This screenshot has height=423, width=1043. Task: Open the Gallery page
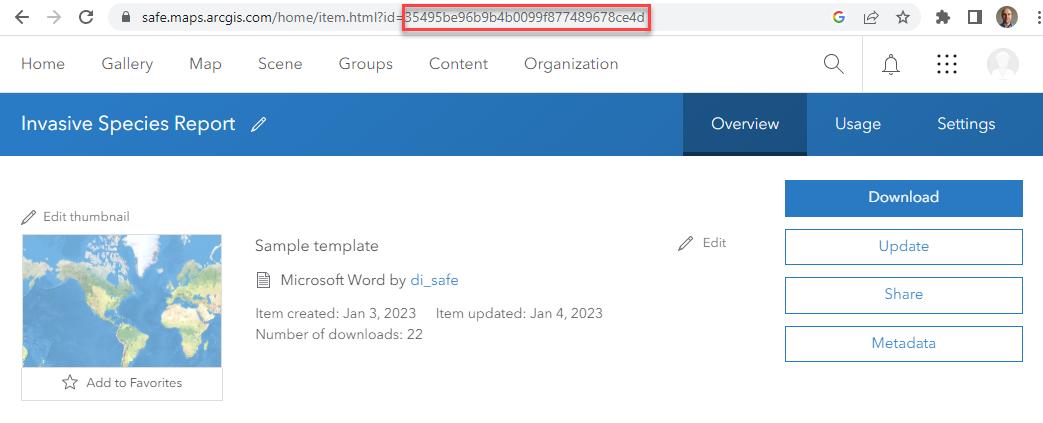coord(127,64)
